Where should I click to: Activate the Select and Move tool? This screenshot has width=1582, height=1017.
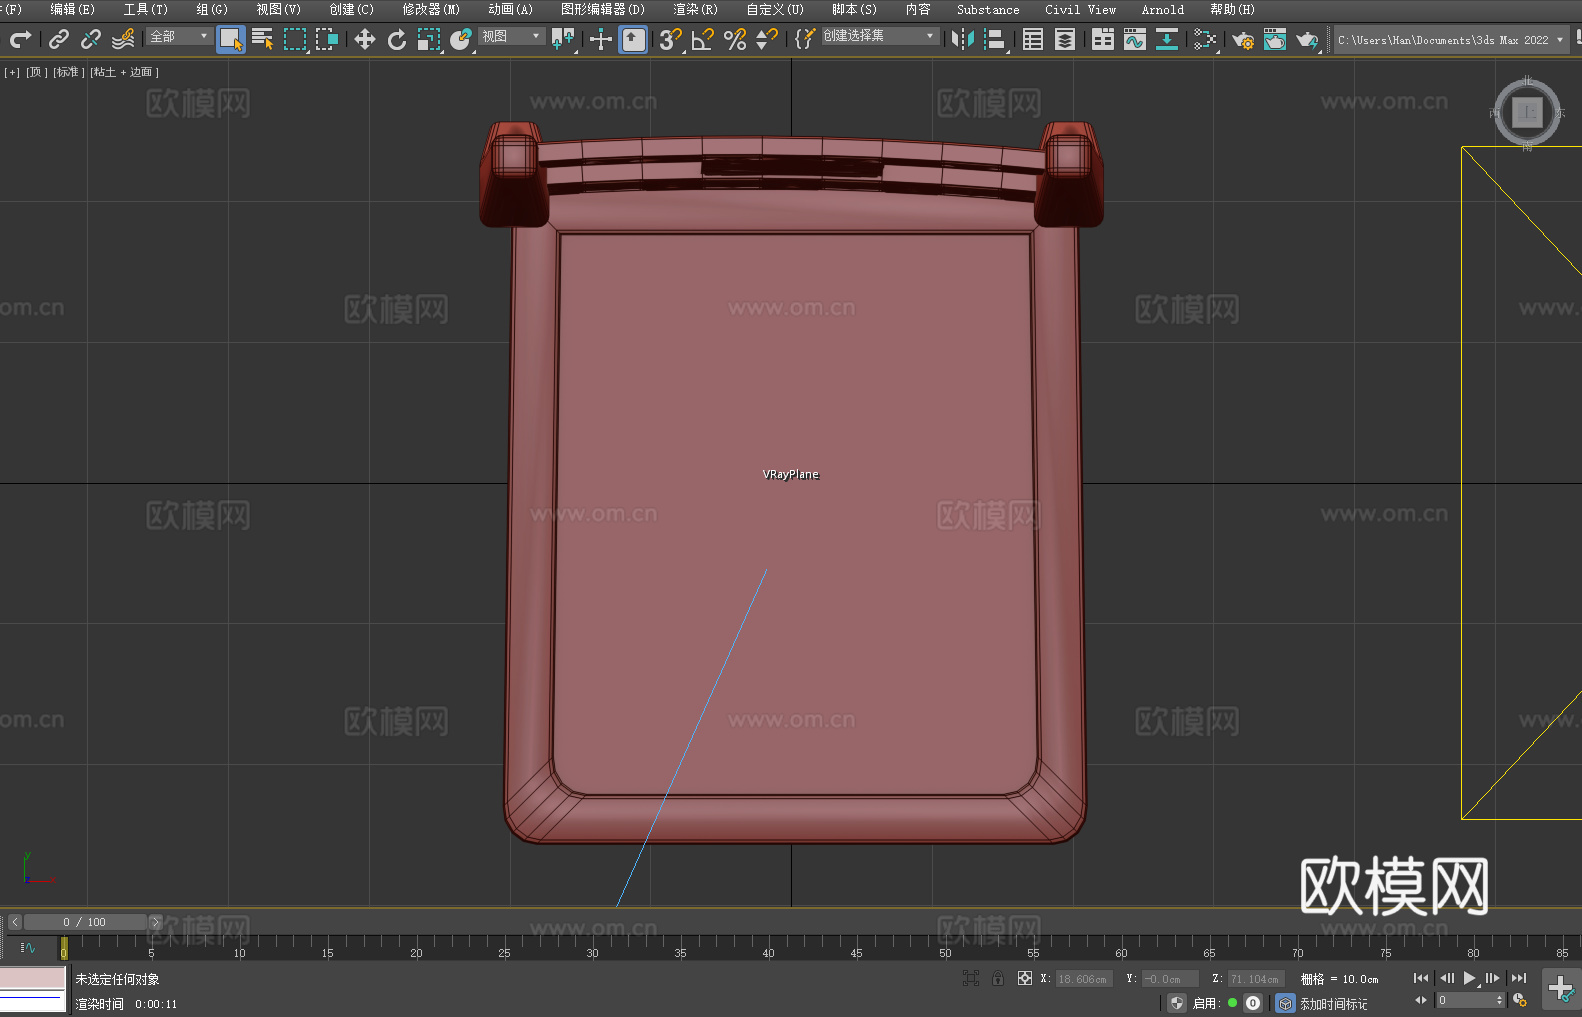[365, 39]
